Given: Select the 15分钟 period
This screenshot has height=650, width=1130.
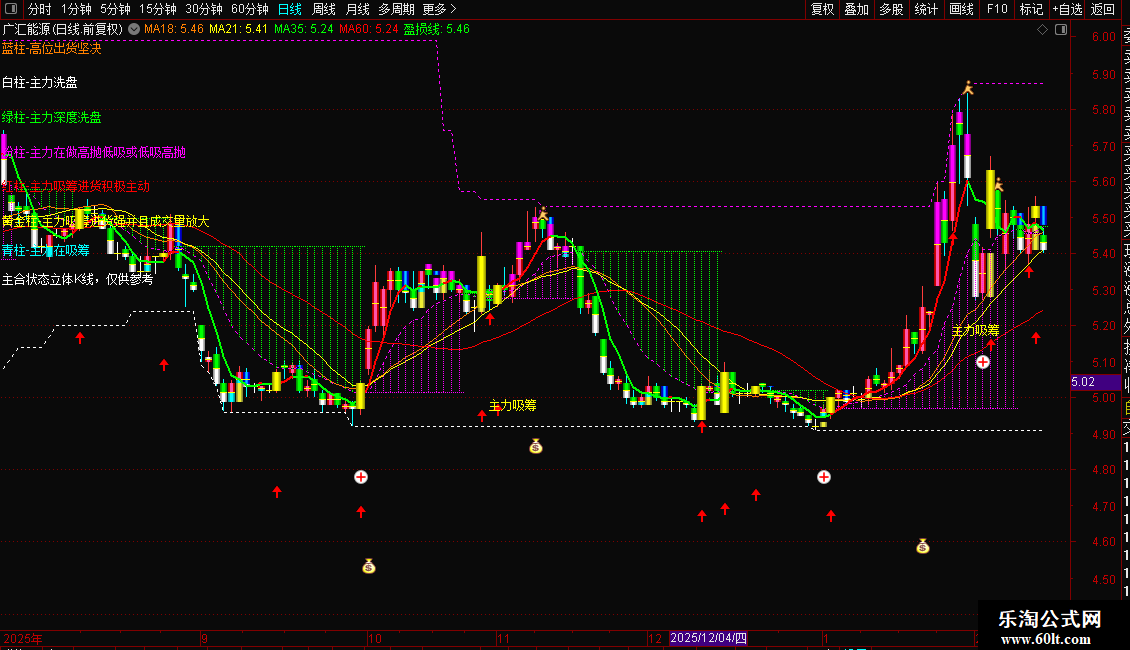Looking at the screenshot, I should [158, 9].
